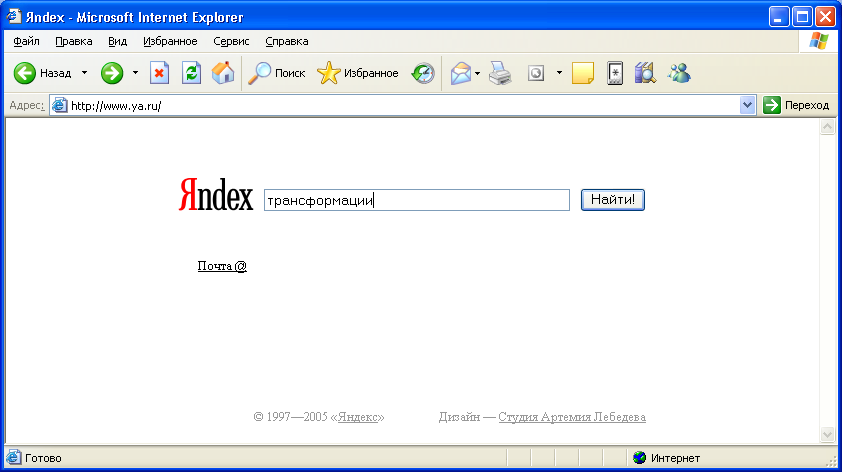The height and width of the screenshot is (472, 842).
Task: Open the Справка menu
Action: click(287, 41)
